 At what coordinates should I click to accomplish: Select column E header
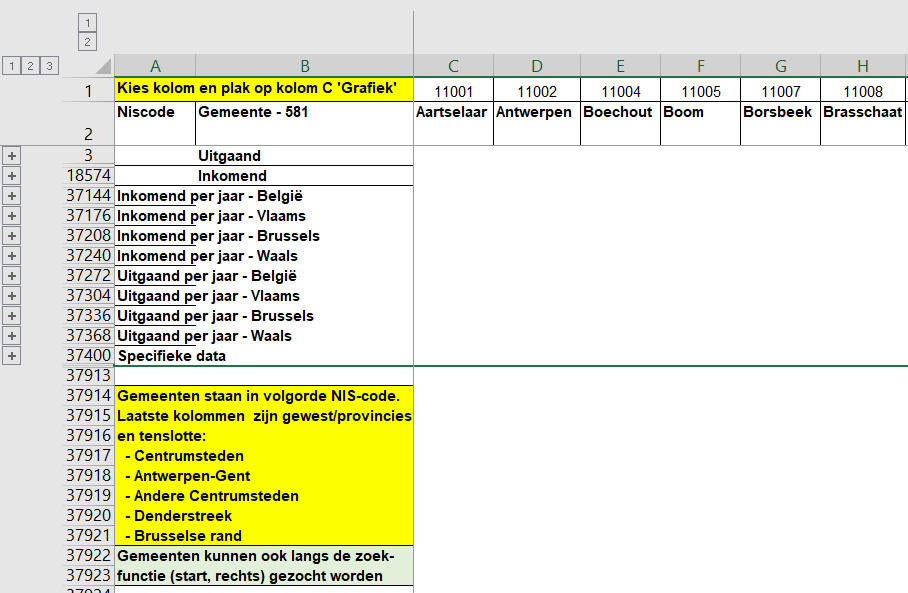620,66
